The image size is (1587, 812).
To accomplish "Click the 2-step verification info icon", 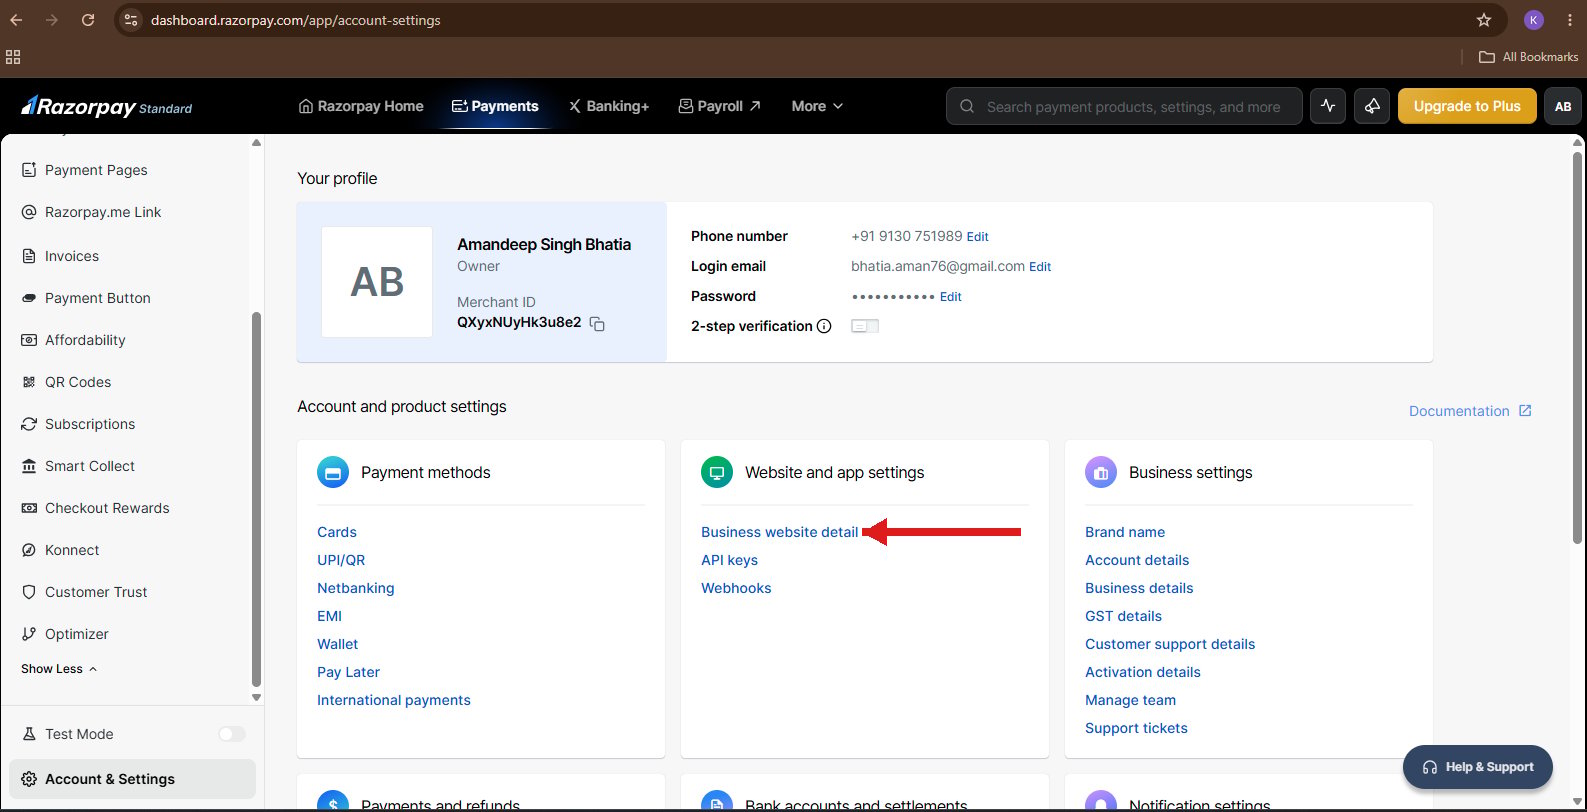I will (824, 326).
